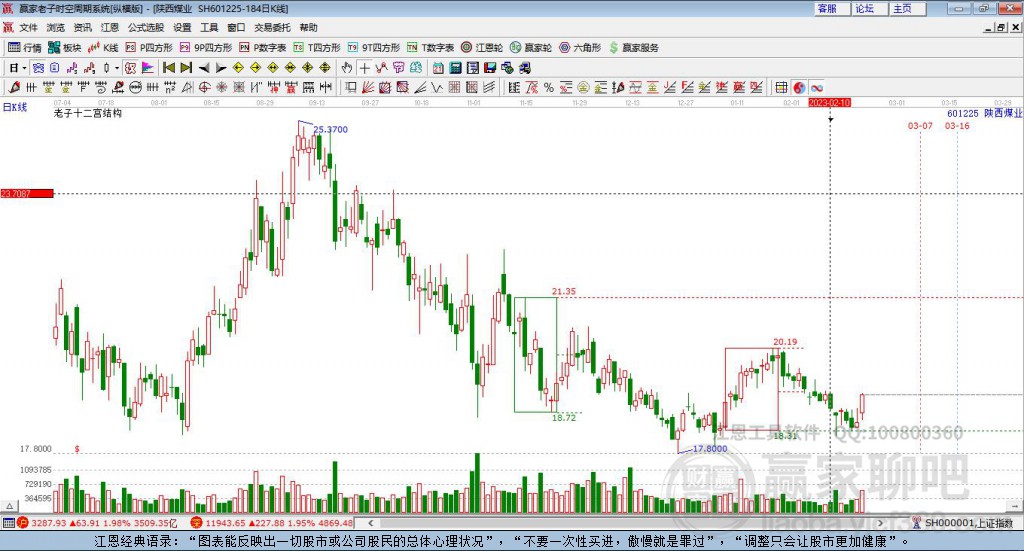
Task: Open the 帮助 menu
Action: [x=308, y=27]
